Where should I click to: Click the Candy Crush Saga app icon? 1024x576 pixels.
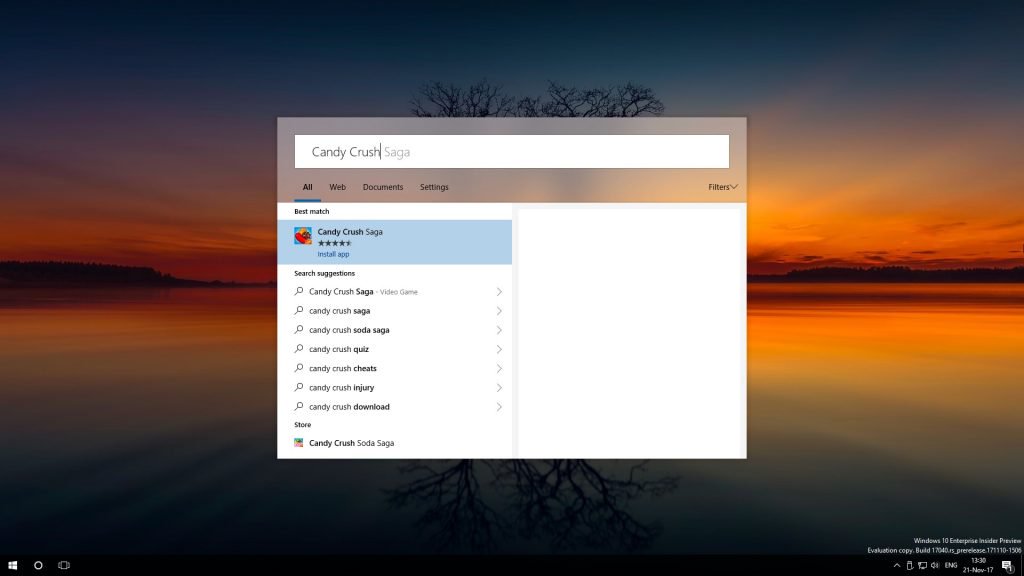(x=302, y=236)
